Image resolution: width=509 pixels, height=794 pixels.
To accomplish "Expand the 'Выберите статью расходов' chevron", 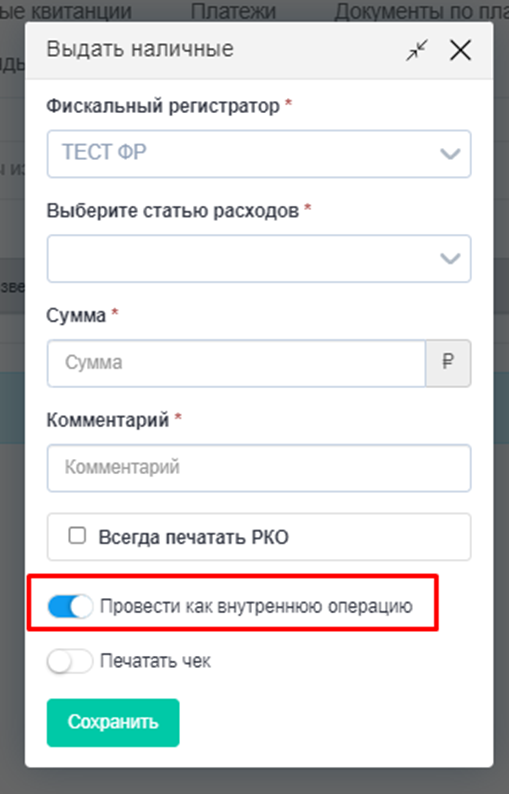I will tap(450, 258).
